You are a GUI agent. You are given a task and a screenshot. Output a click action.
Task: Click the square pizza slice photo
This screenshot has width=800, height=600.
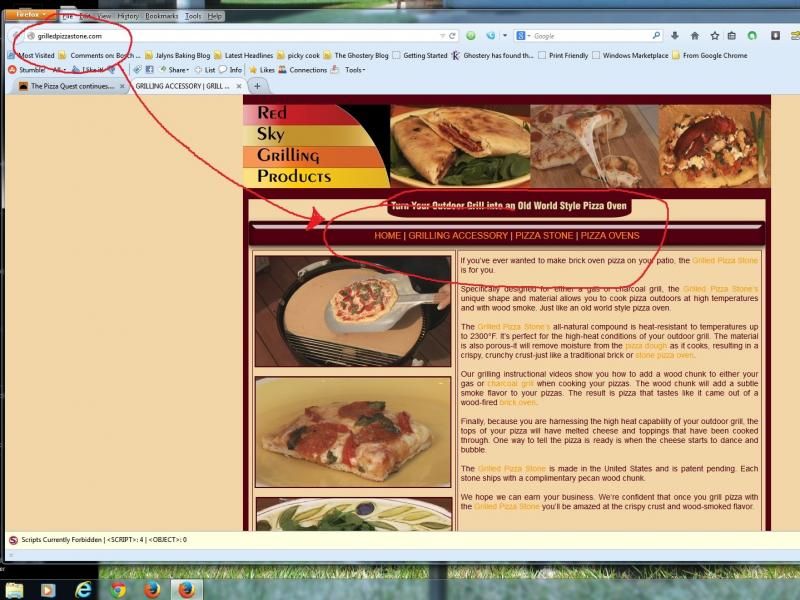(x=353, y=432)
